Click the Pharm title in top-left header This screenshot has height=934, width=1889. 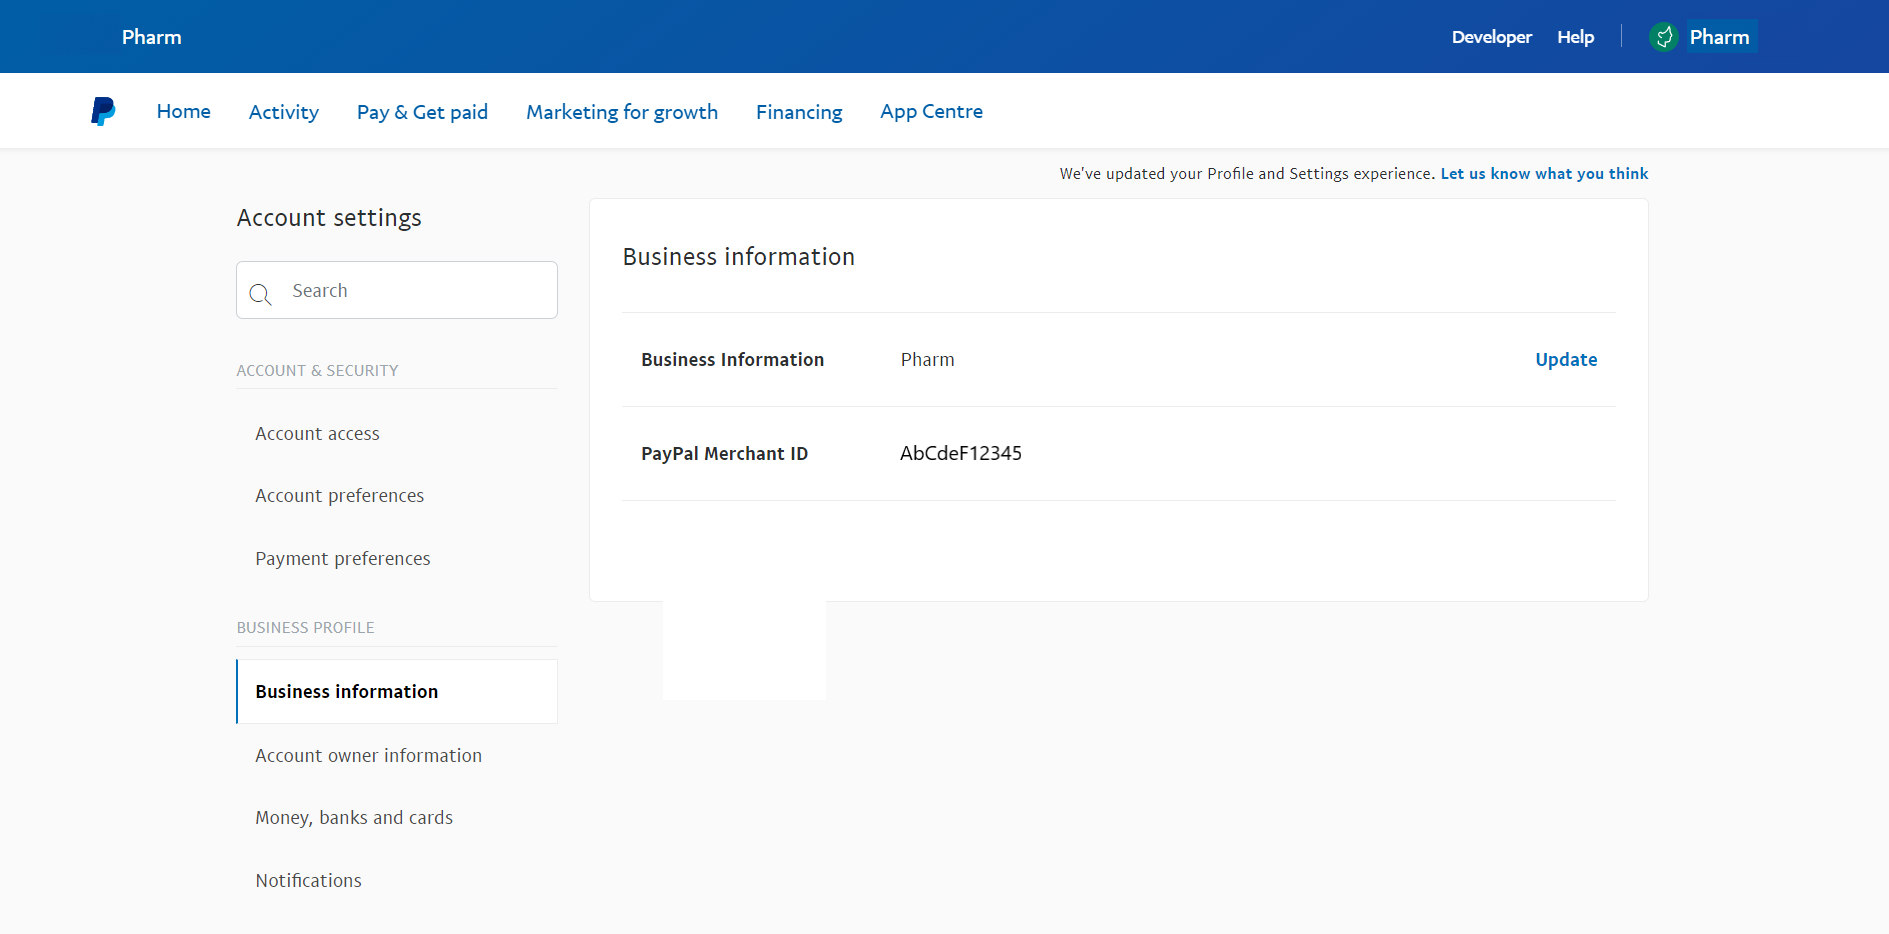coord(152,37)
